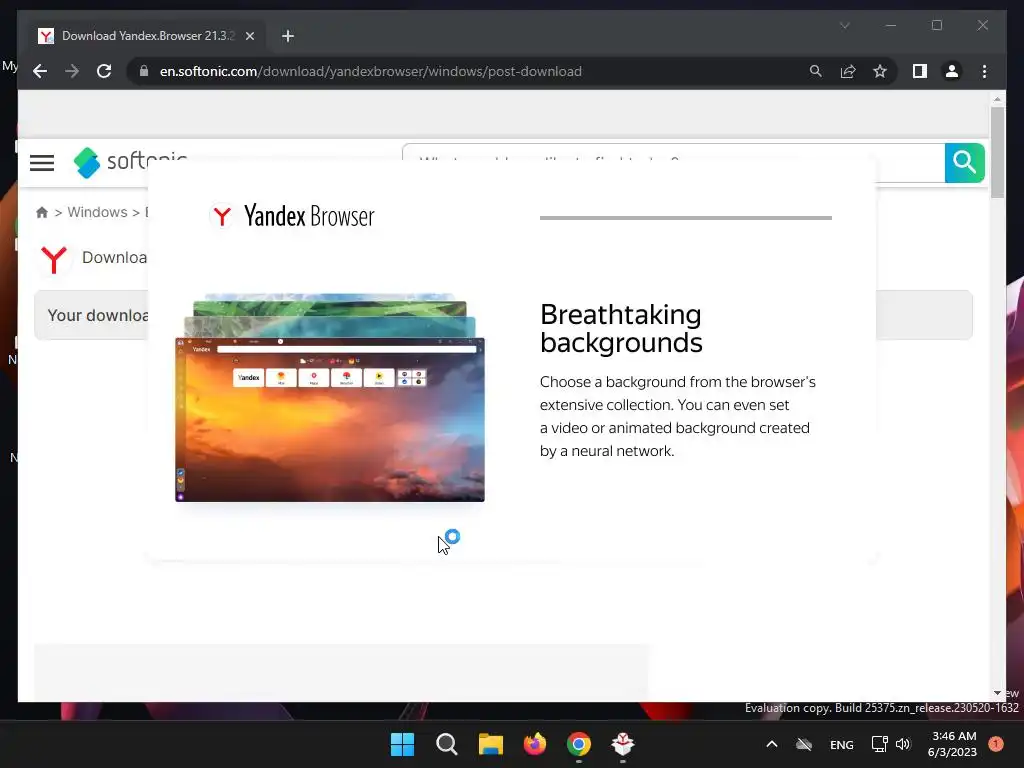Screen dimensions: 1024x768
Task: Open the tab search dropdown arrow
Action: click(844, 25)
